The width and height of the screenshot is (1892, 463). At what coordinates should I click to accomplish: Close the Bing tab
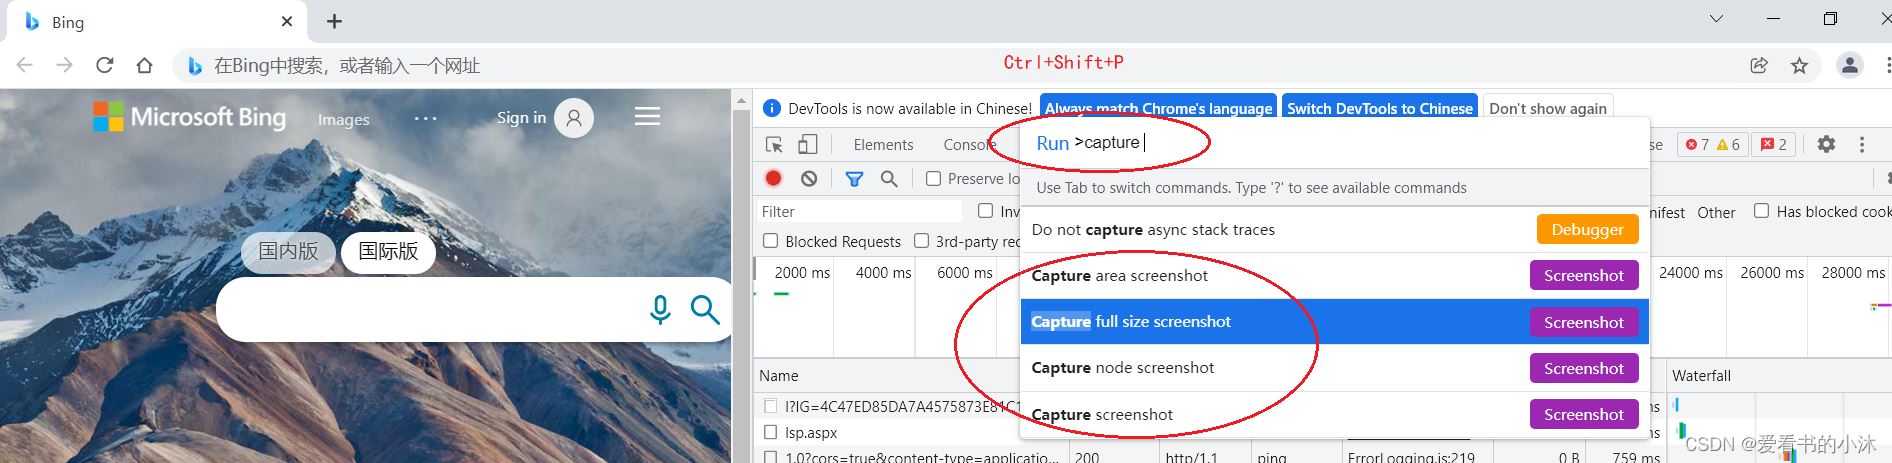point(287,21)
